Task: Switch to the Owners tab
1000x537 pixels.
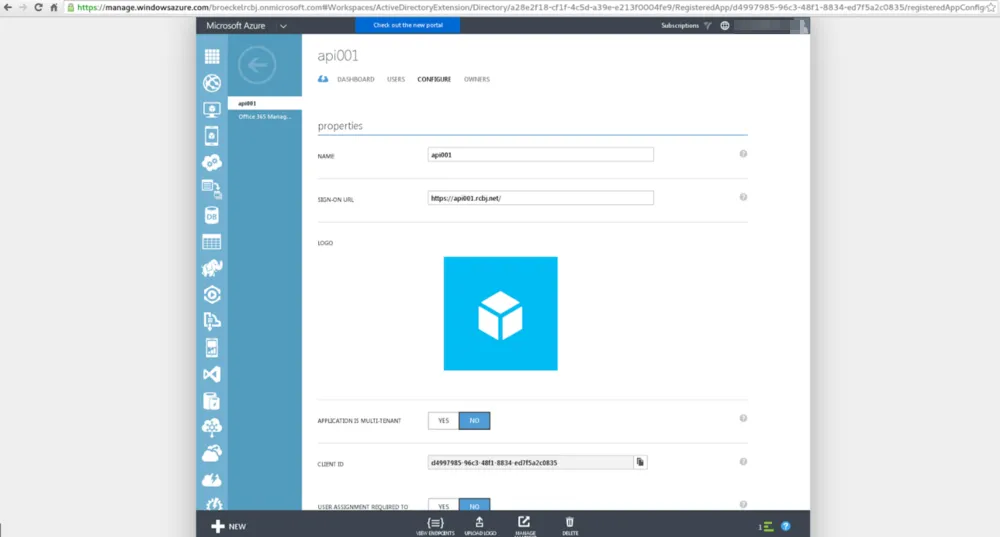Action: pos(477,79)
